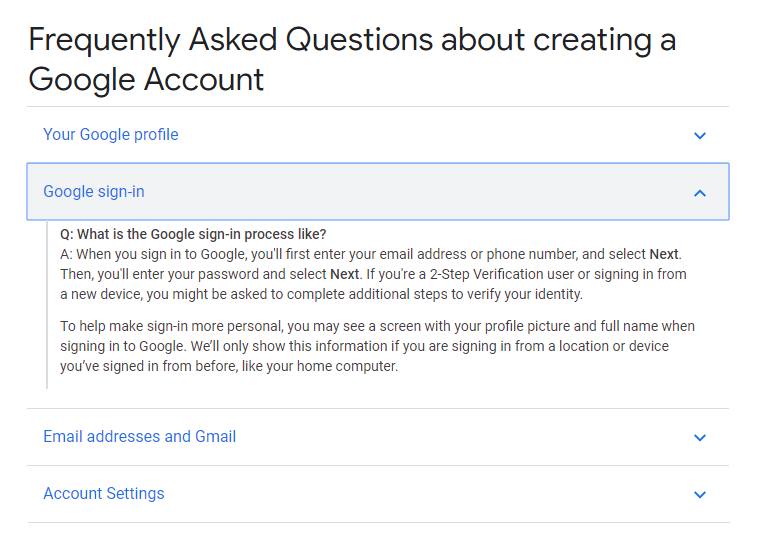This screenshot has width=782, height=548.
Task: Click the bold Next after 'password and select'
Action: (345, 274)
